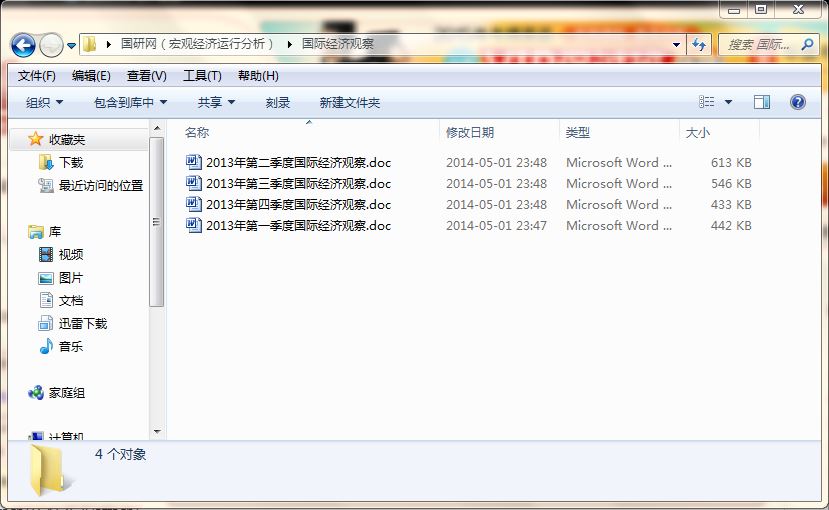Screen dimensions: 829x510
Task: Select 国研网（宏观经济运行分析） breadcrumb
Action: [197, 44]
